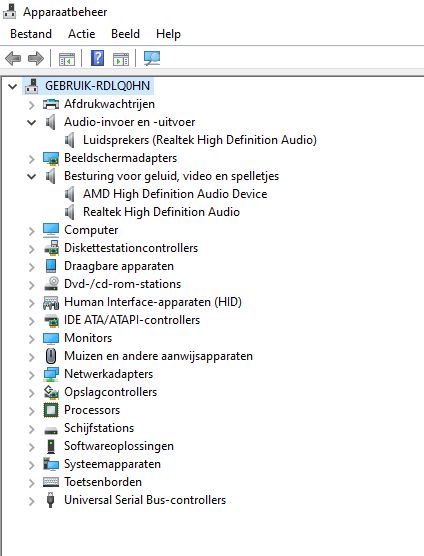
Task: Open the Bestand menu
Action: coord(31,34)
